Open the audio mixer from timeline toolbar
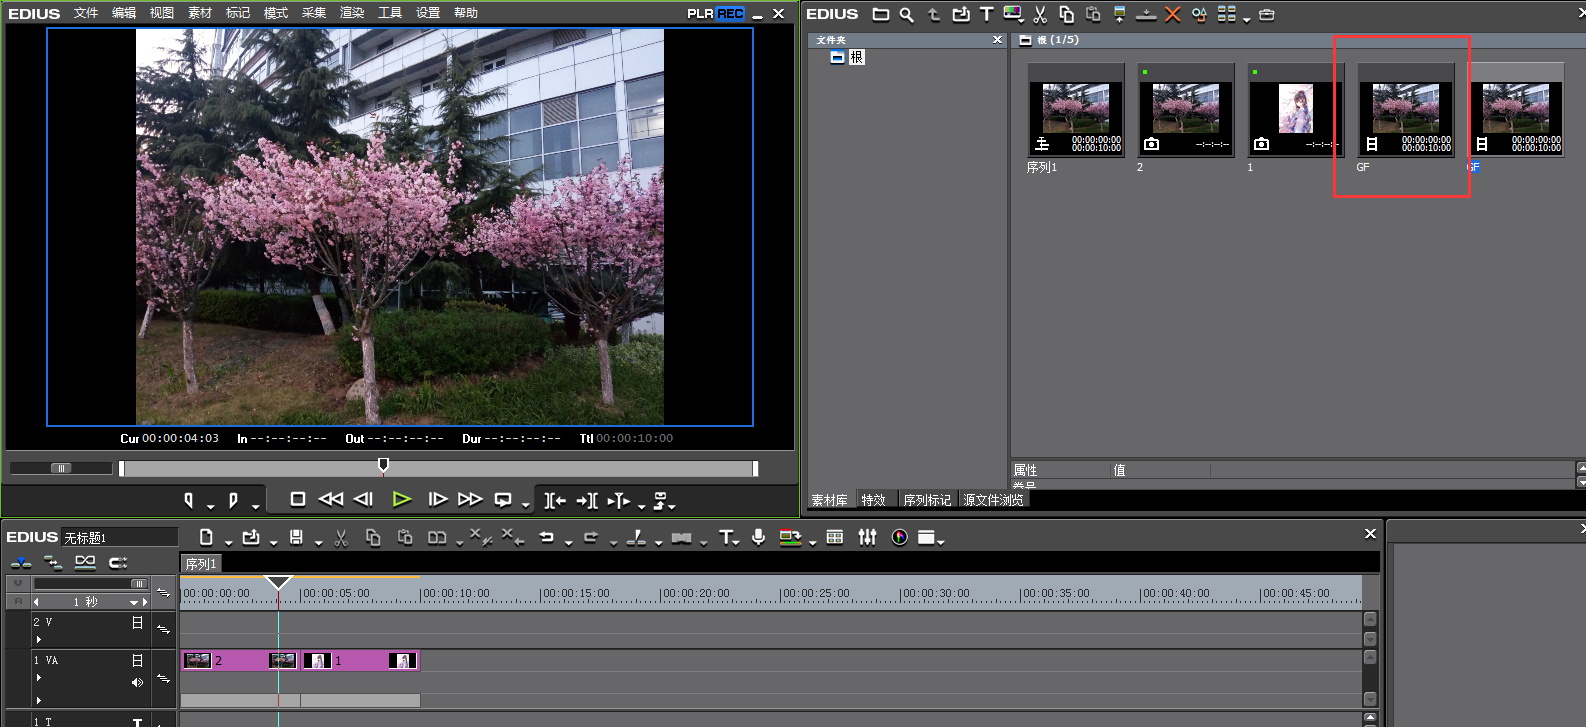 pyautogui.click(x=867, y=538)
